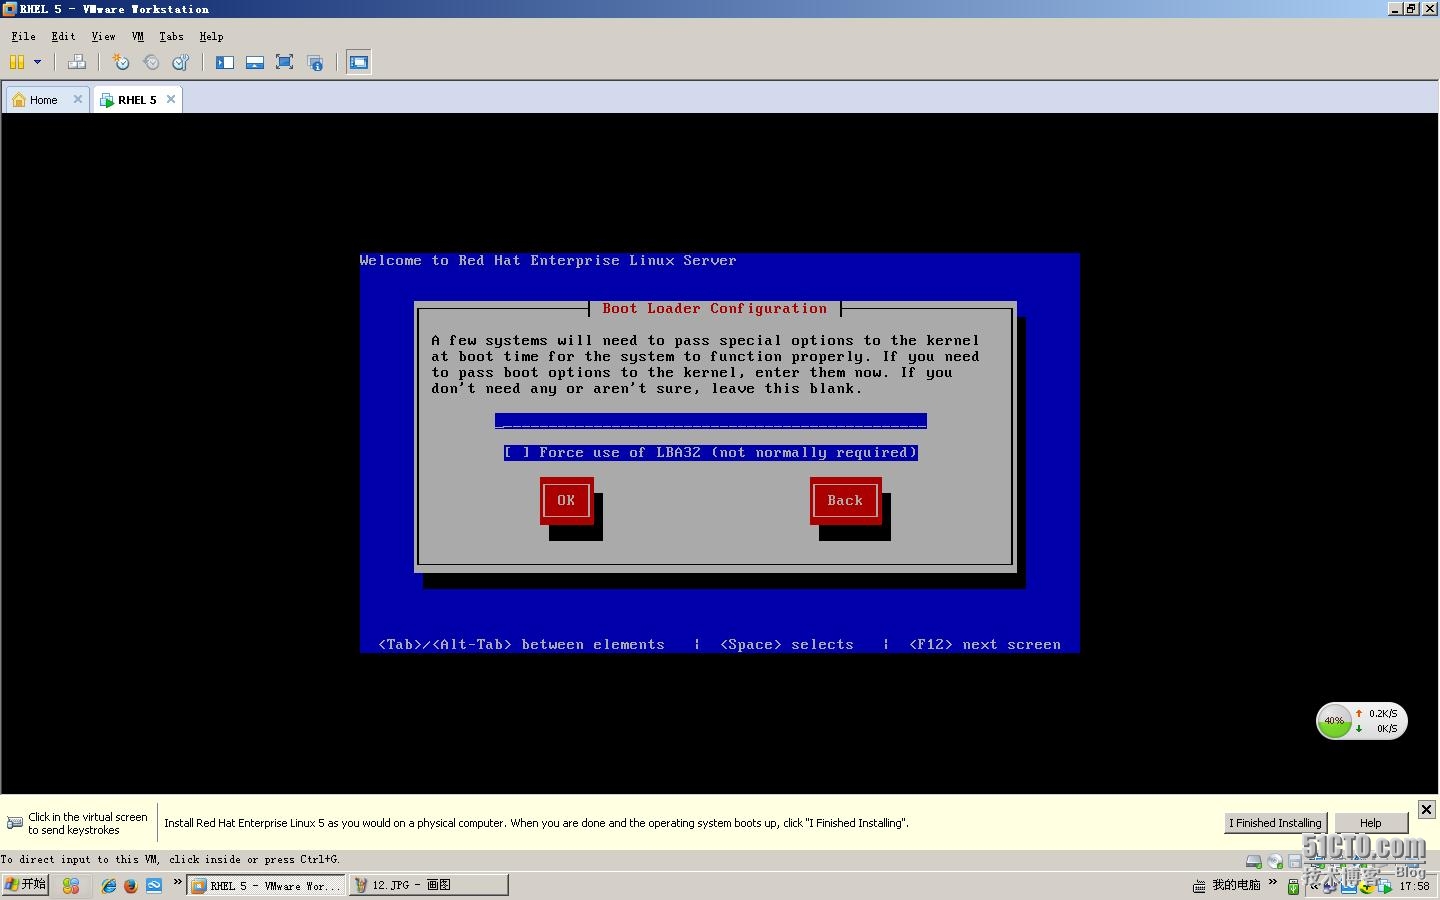Screen dimensions: 1440x900
Task: Click the Take Snapshot toolbar icon
Action: (120, 62)
